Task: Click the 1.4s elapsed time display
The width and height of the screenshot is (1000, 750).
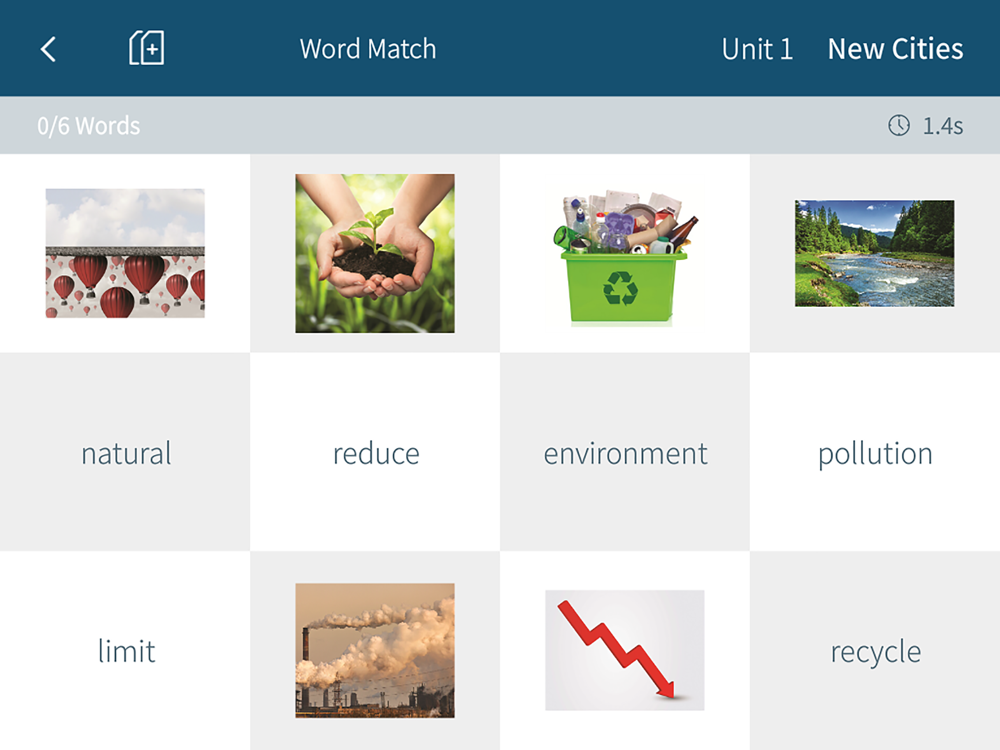Action: pyautogui.click(x=943, y=126)
